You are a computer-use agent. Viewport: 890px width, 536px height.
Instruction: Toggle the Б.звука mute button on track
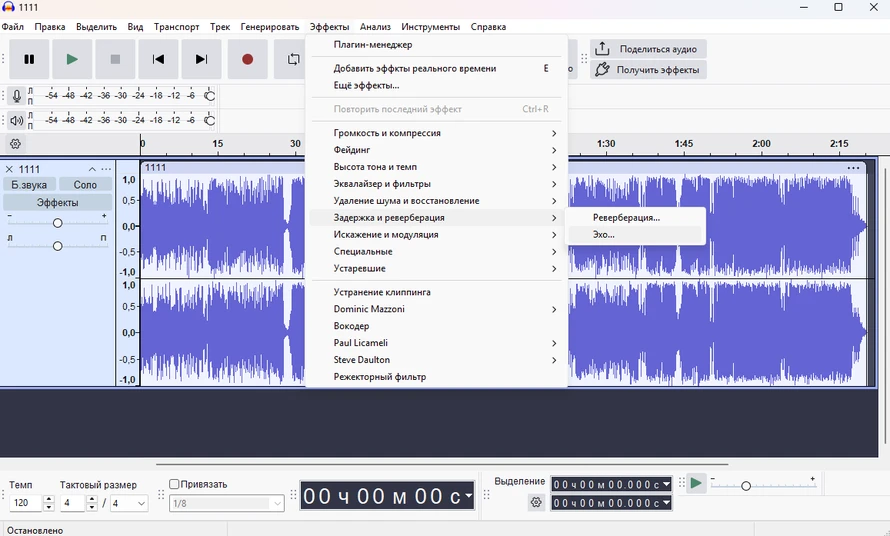(x=29, y=185)
